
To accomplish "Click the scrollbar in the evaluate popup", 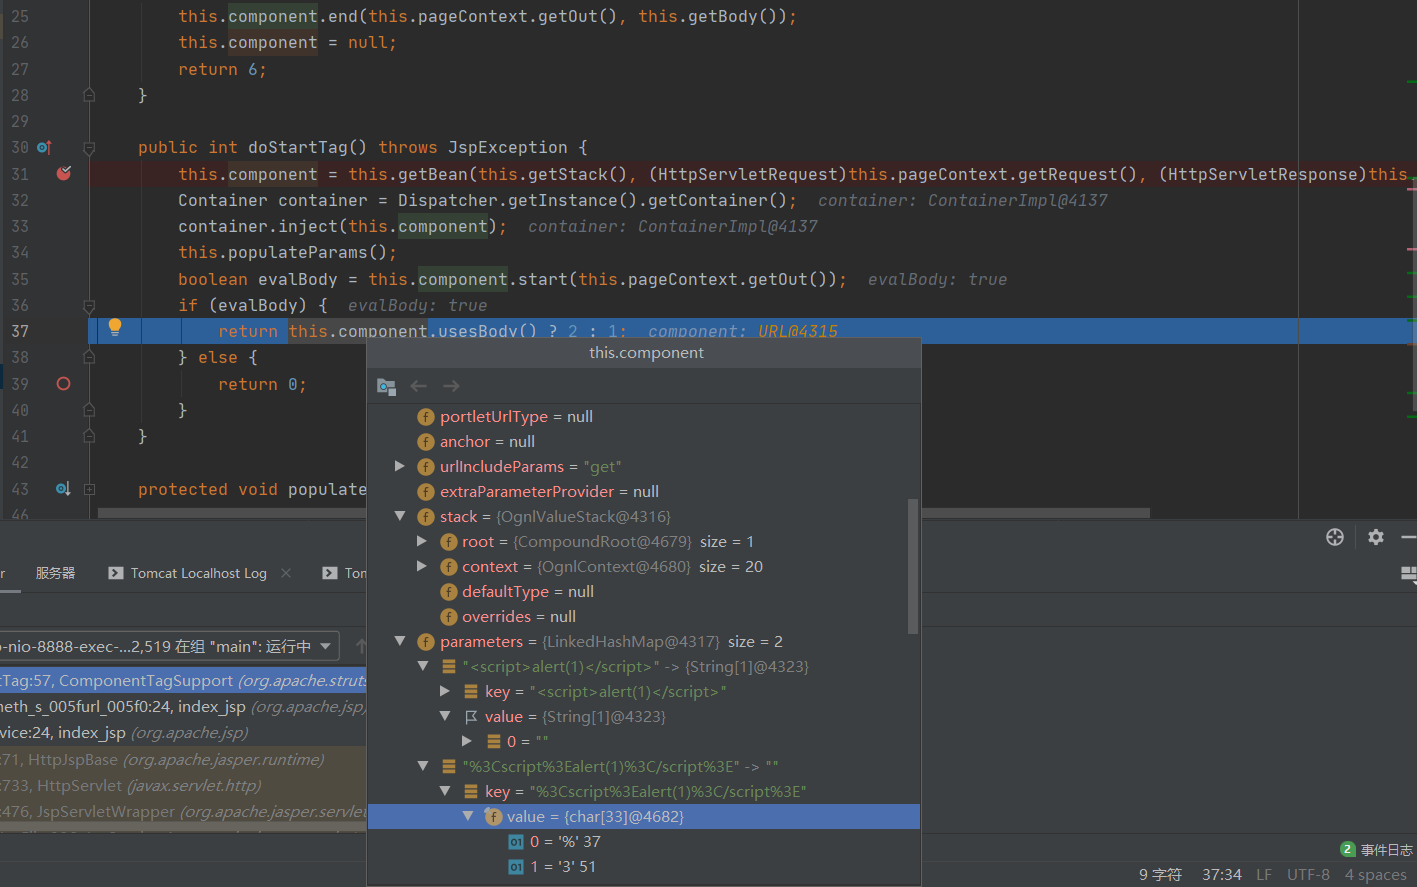I will pos(912,566).
